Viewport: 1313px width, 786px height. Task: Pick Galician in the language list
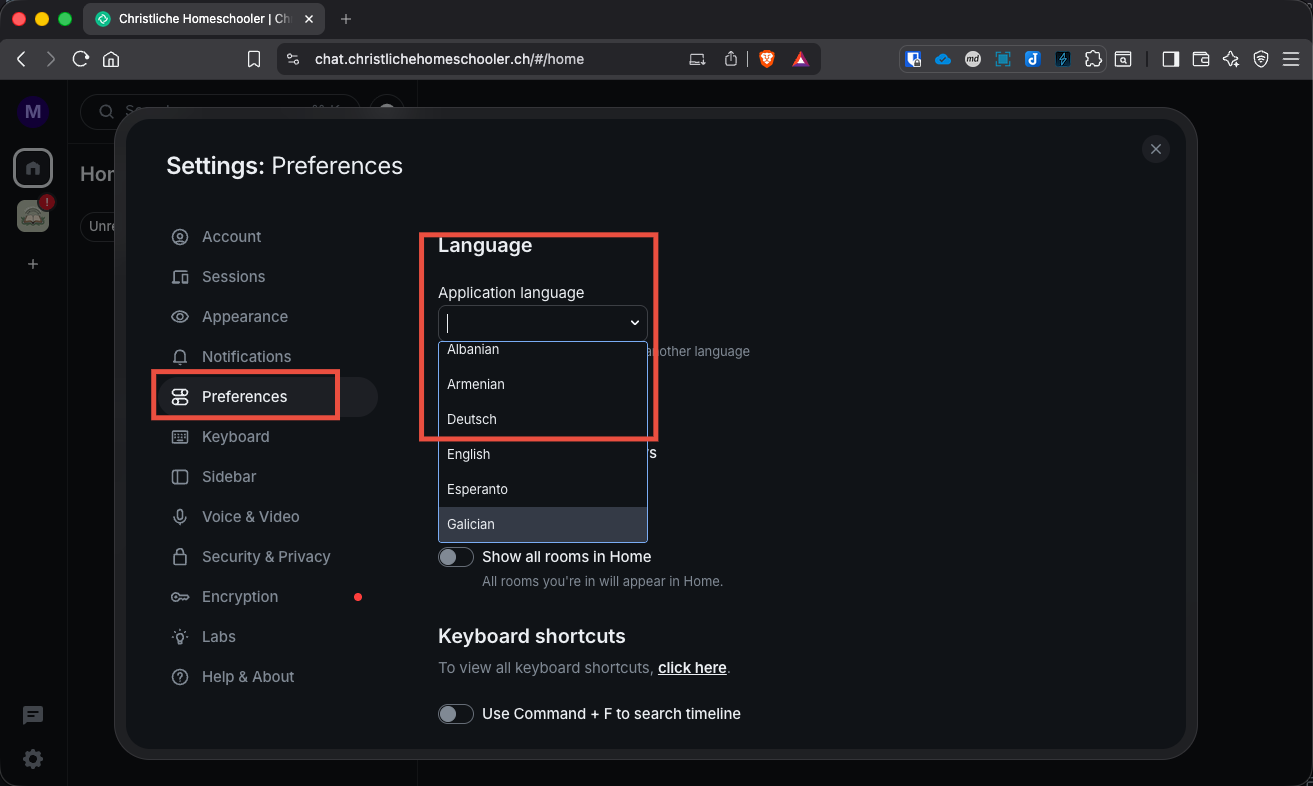click(543, 524)
